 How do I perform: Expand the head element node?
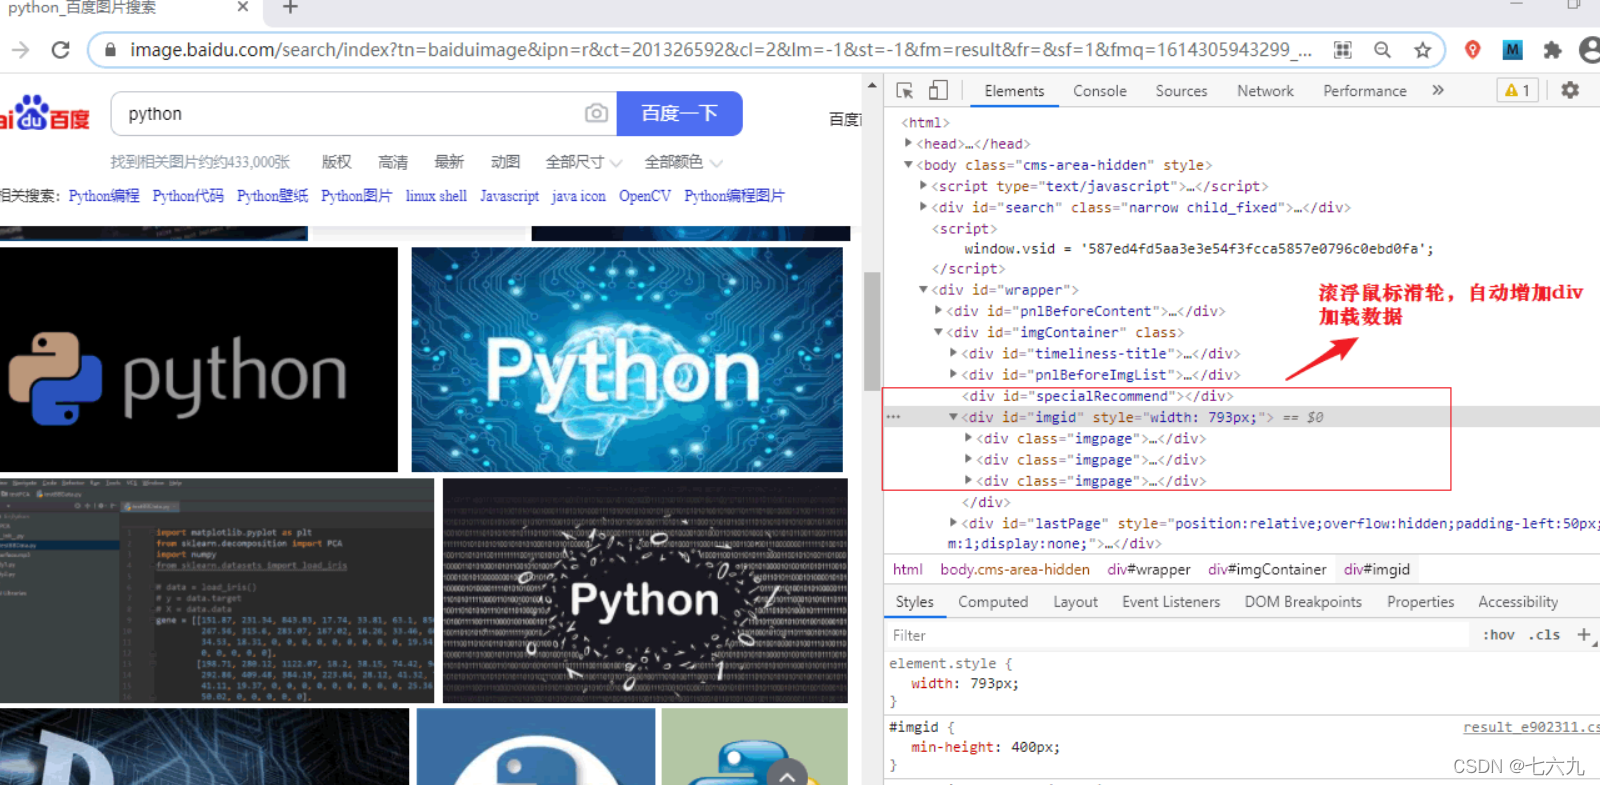click(908, 143)
